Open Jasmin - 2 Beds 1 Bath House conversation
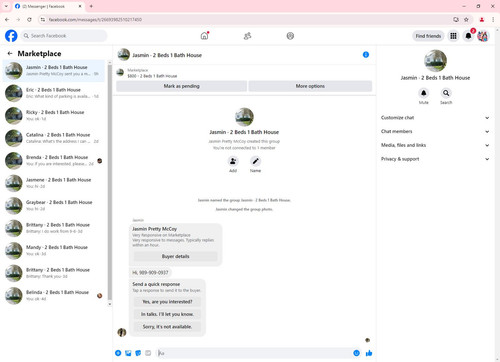Image resolution: width=500 pixels, height=362 pixels. click(x=54, y=70)
